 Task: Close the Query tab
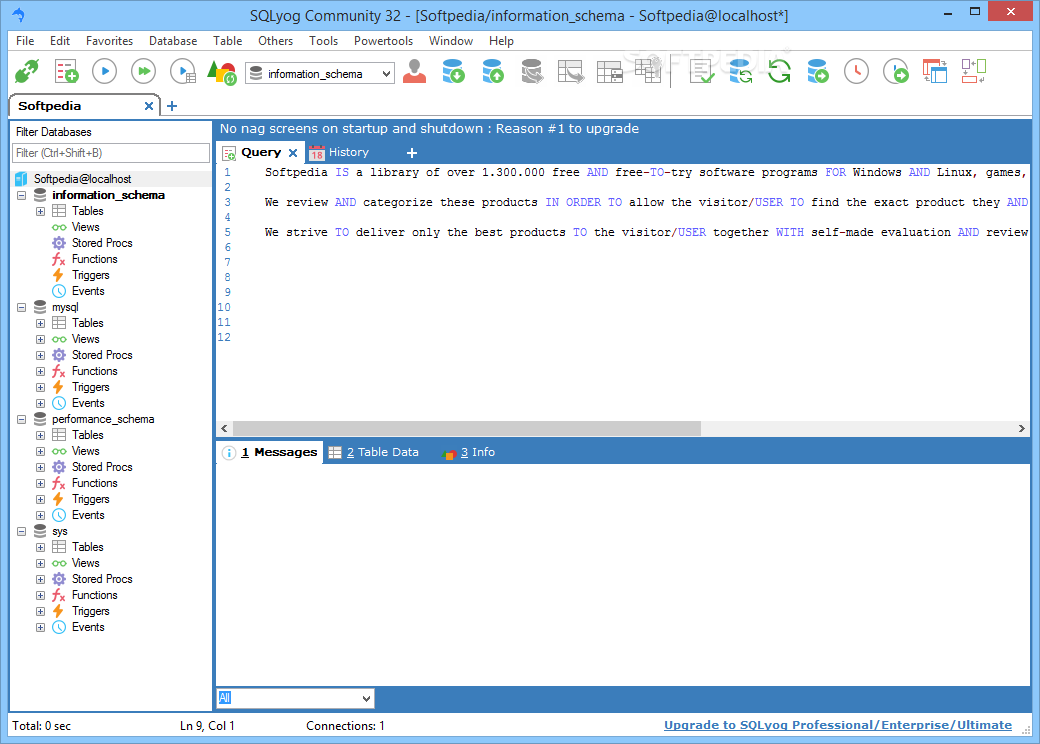[292, 153]
